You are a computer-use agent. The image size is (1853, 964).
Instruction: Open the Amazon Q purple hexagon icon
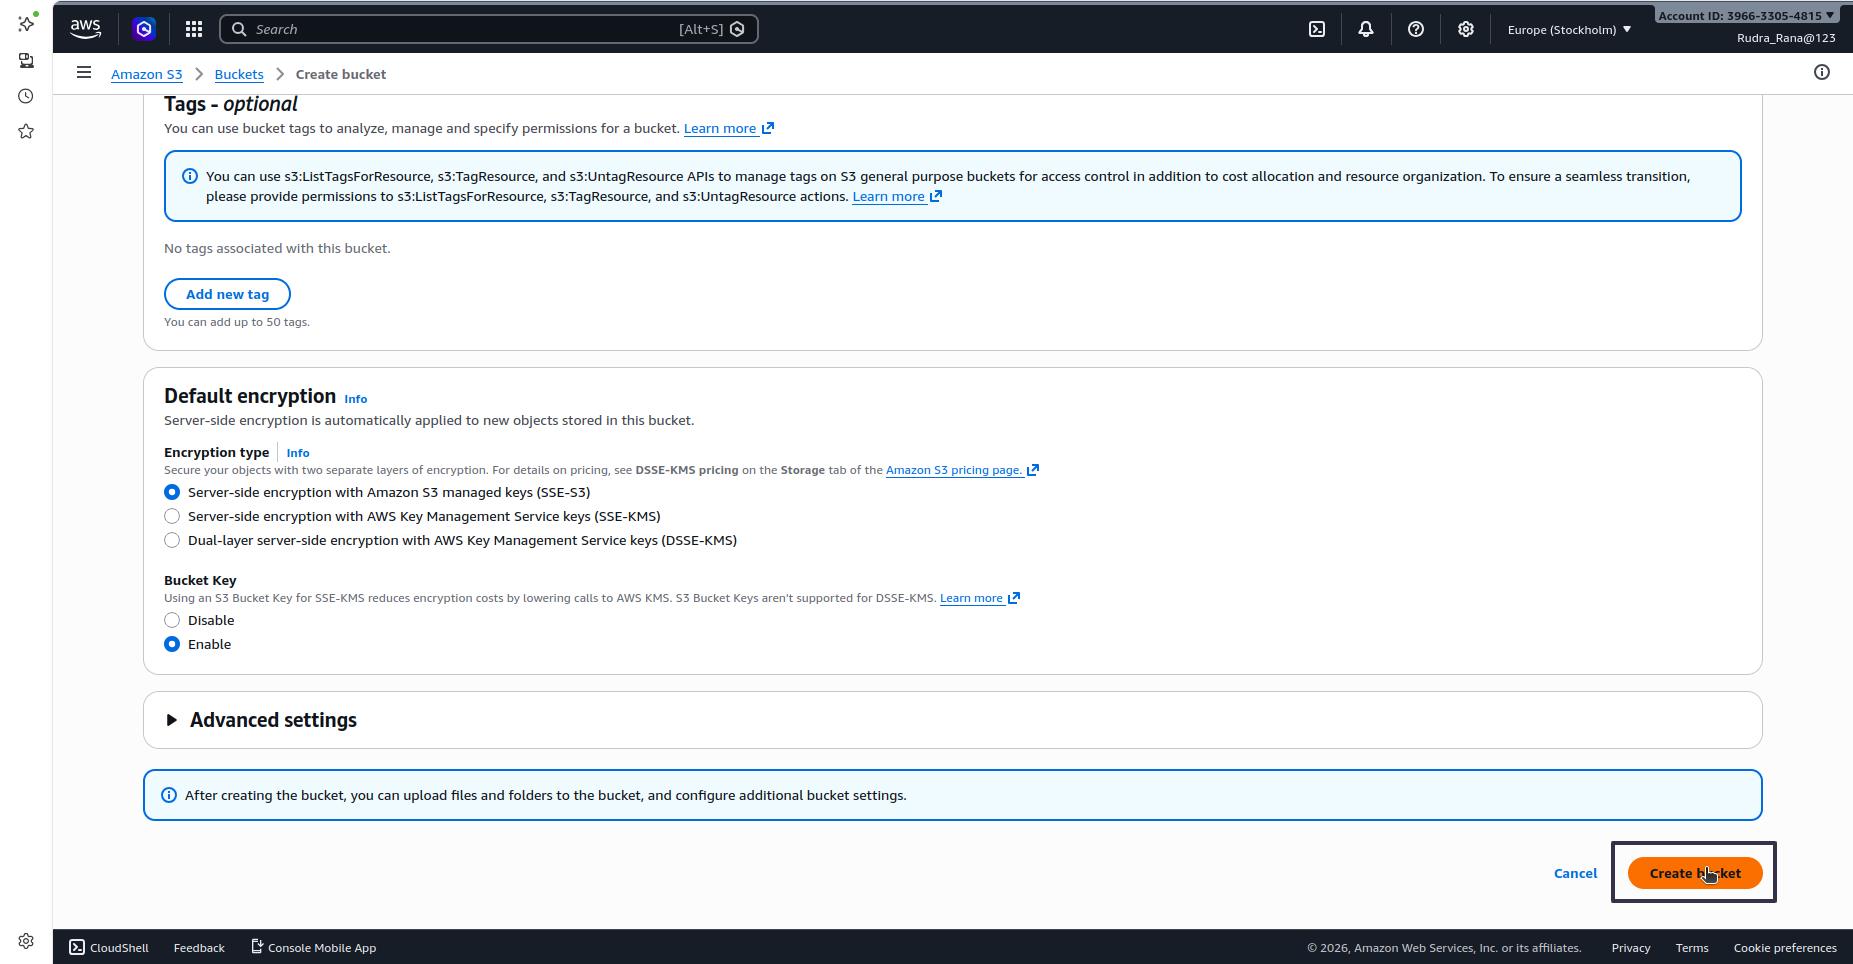tap(144, 29)
